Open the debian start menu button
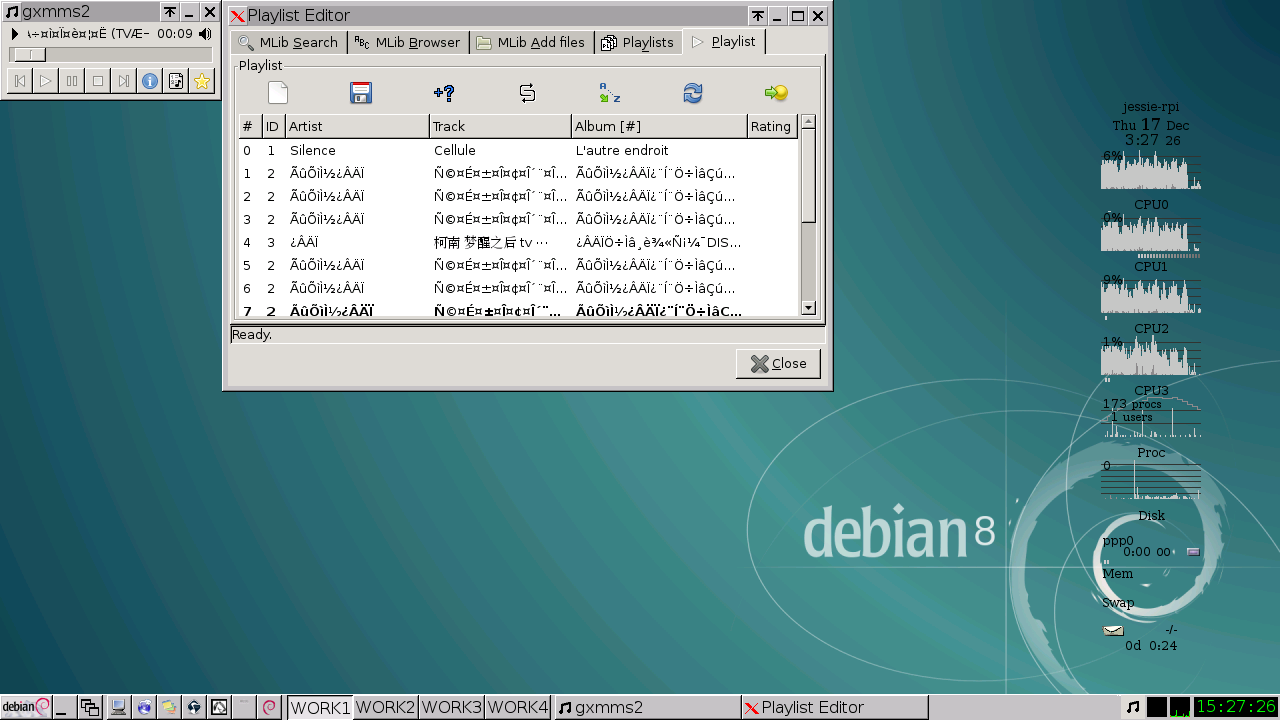This screenshot has height=720, width=1280. click(x=26, y=707)
